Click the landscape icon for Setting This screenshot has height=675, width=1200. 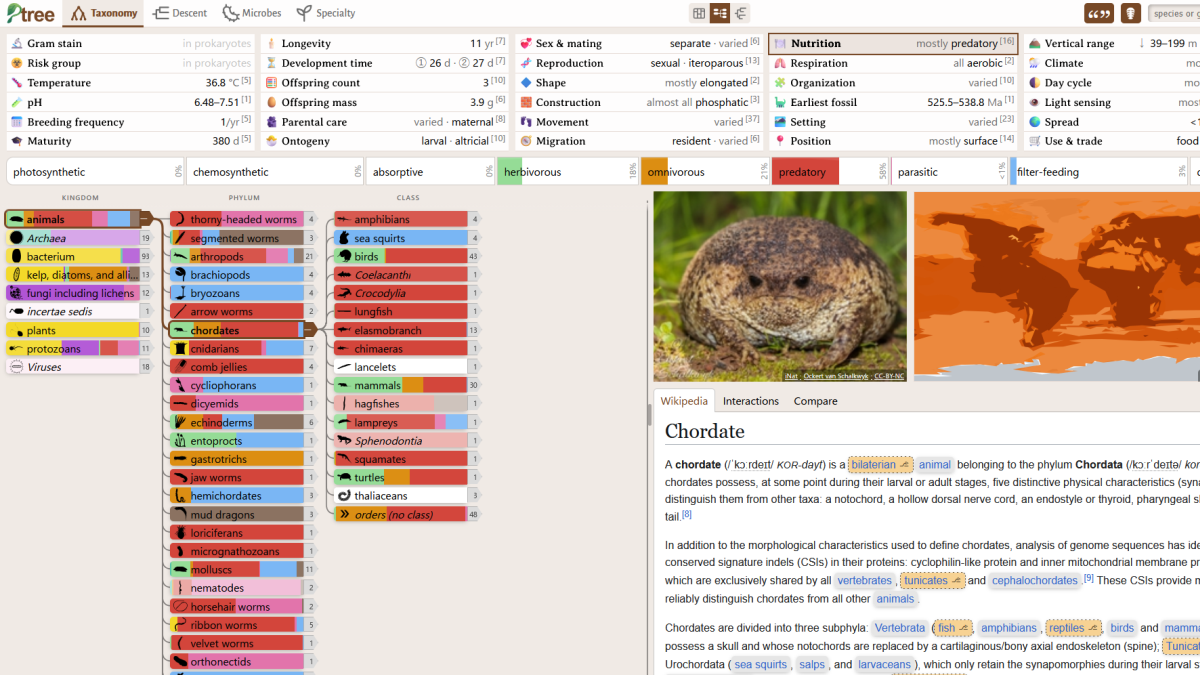coord(781,122)
